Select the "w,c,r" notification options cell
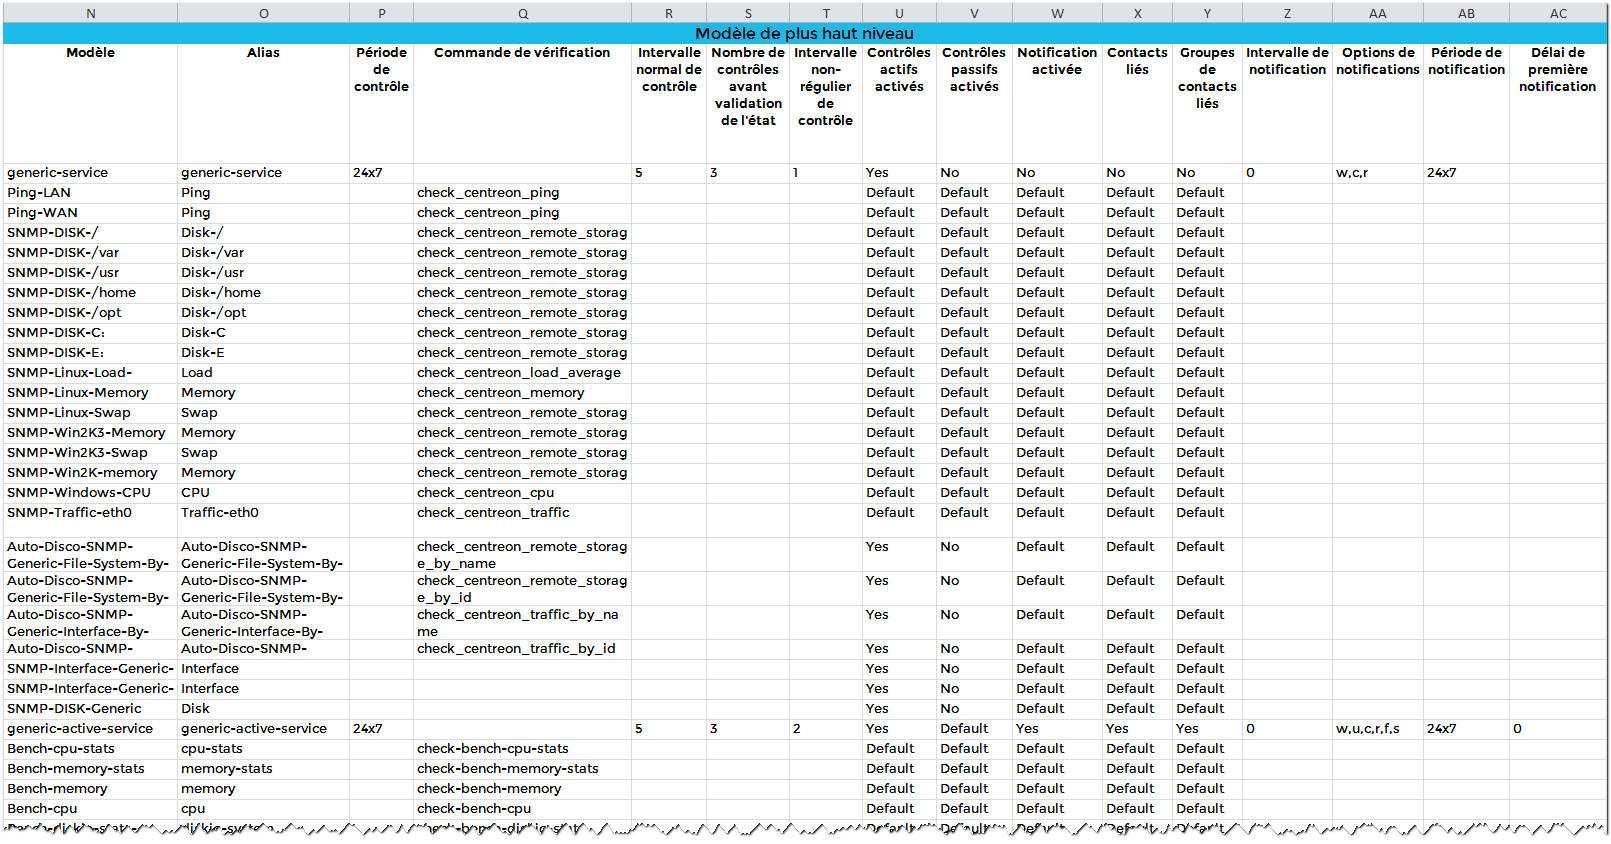 click(x=1352, y=173)
